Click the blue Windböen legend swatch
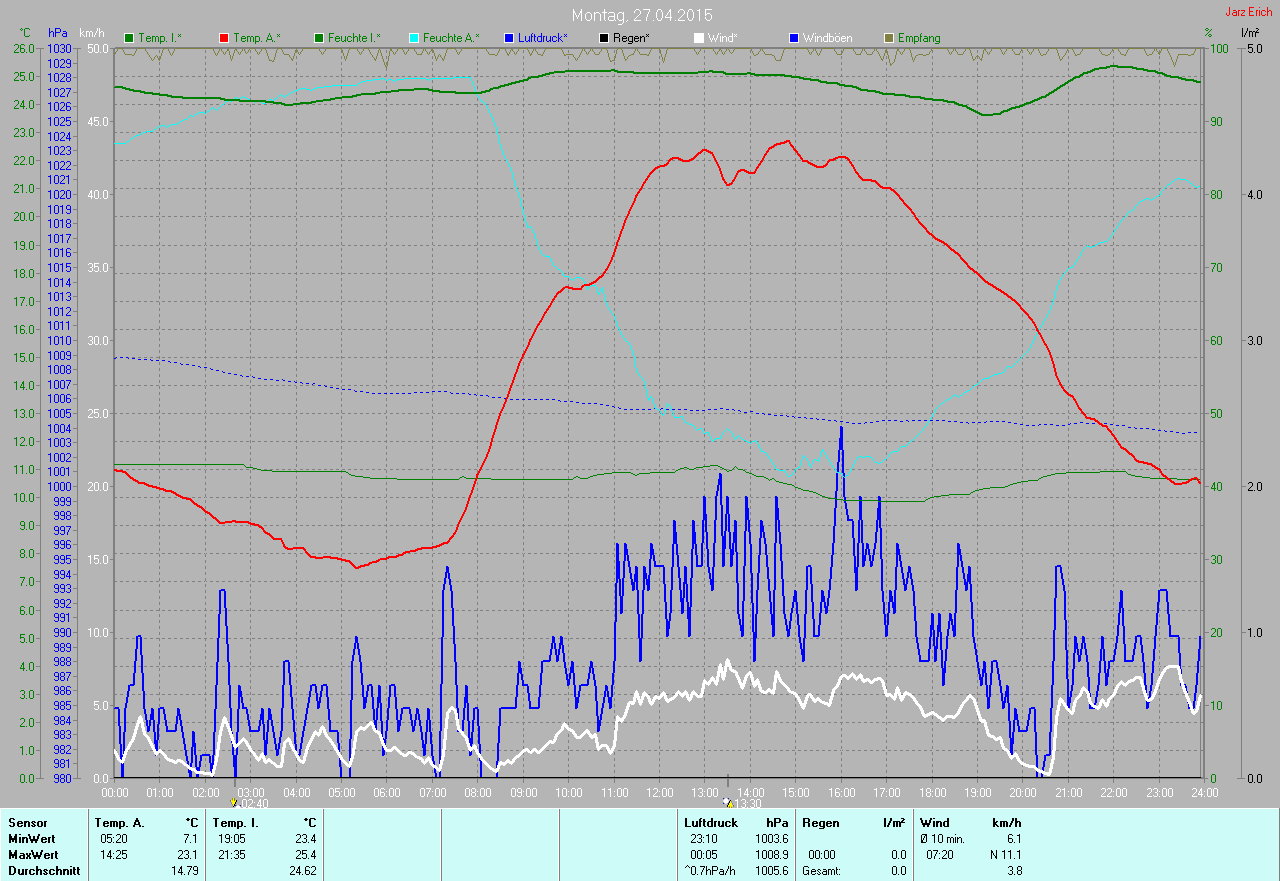1280x881 pixels. click(x=794, y=38)
